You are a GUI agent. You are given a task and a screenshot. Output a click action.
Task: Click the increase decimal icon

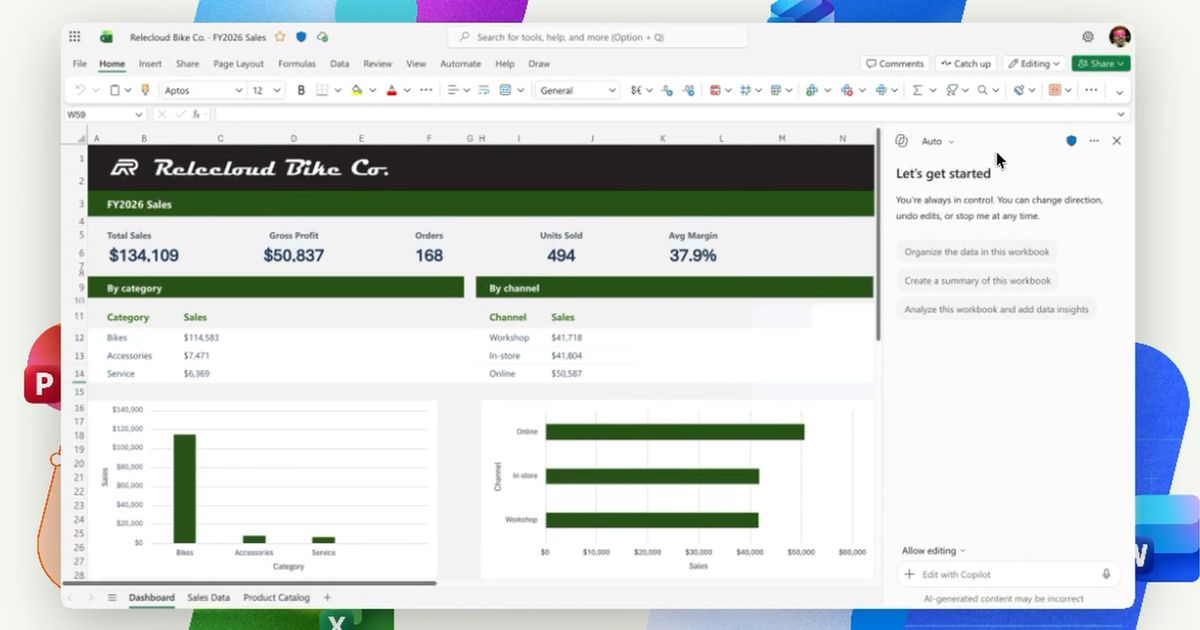[689, 90]
